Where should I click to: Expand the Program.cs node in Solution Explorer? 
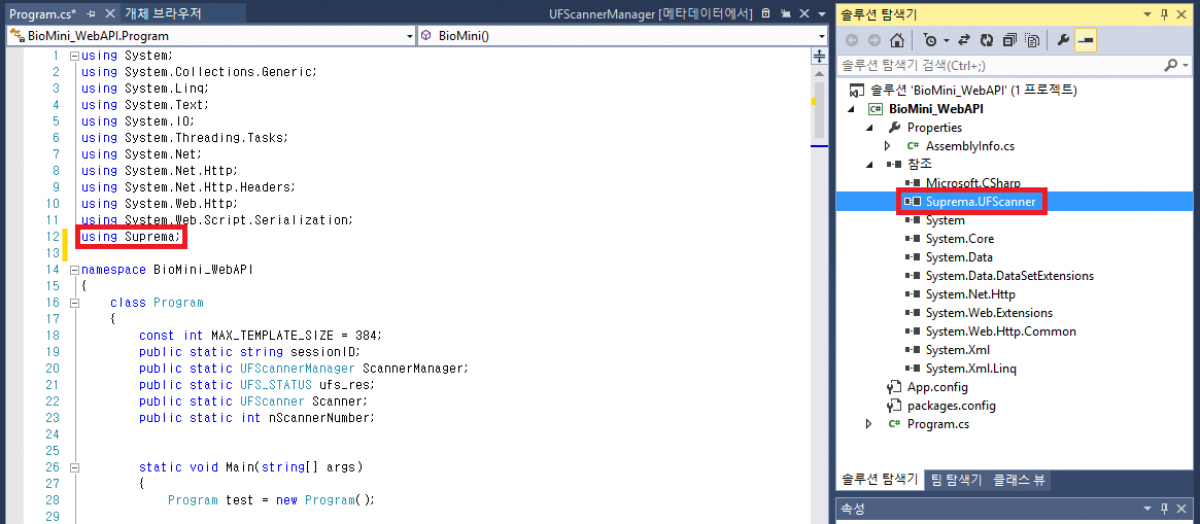(869, 424)
